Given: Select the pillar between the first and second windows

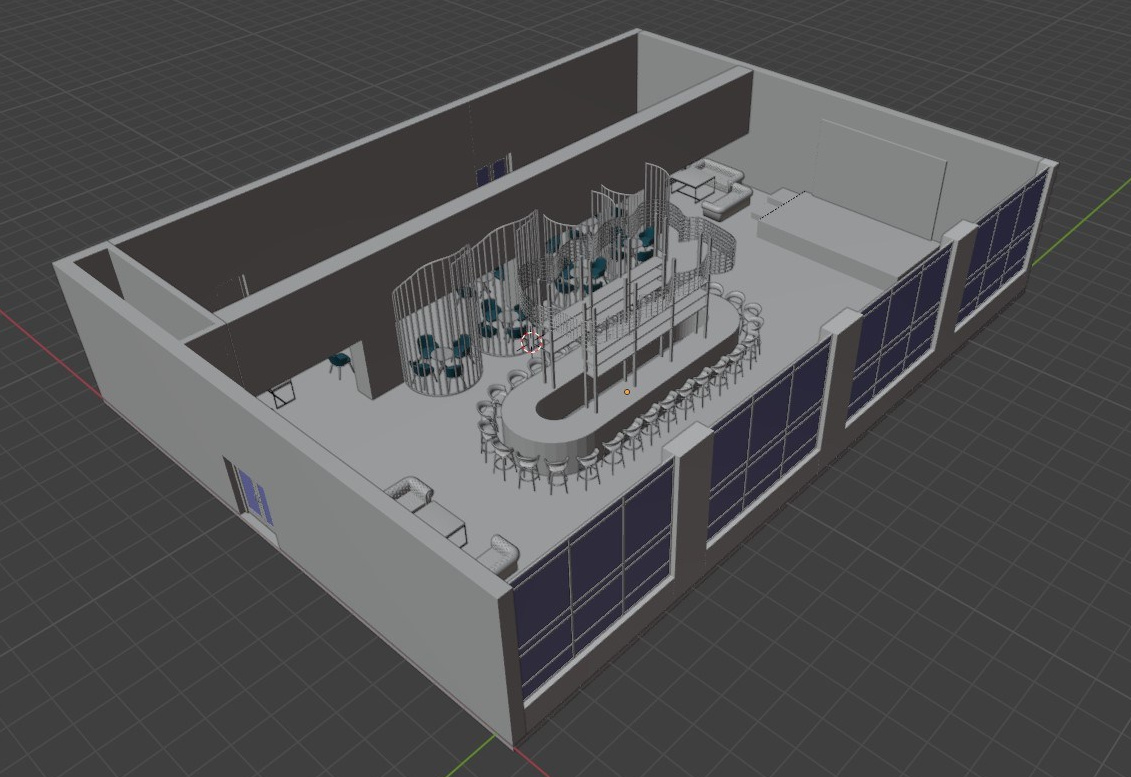Looking at the screenshot, I should [x=690, y=500].
